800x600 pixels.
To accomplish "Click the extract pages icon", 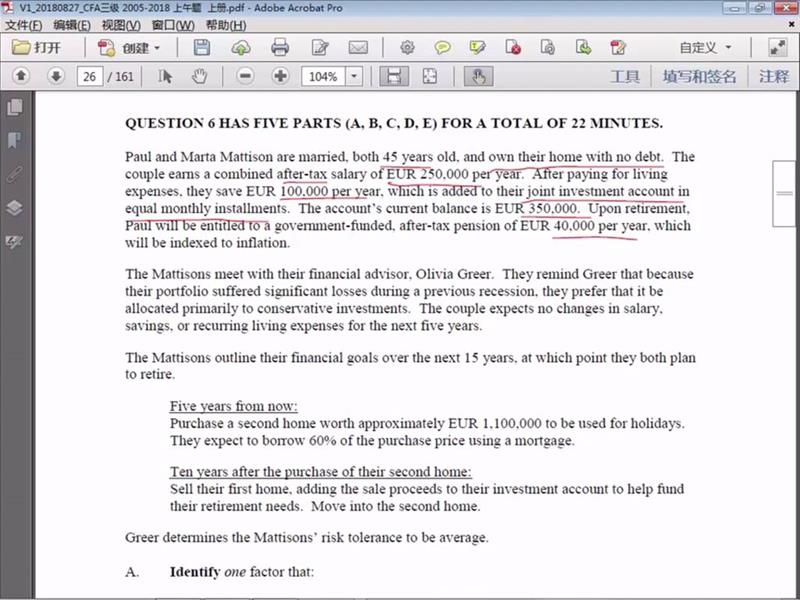I will tap(547, 48).
